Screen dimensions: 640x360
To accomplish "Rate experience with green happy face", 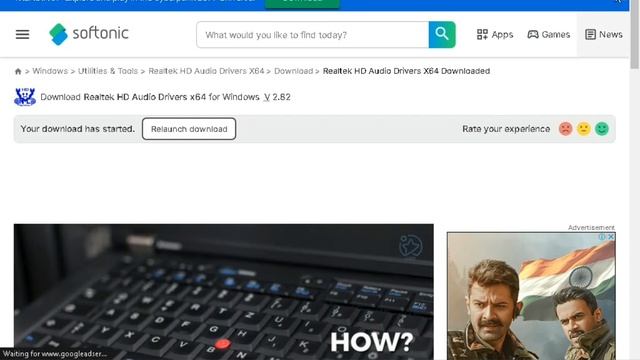I will [602, 129].
